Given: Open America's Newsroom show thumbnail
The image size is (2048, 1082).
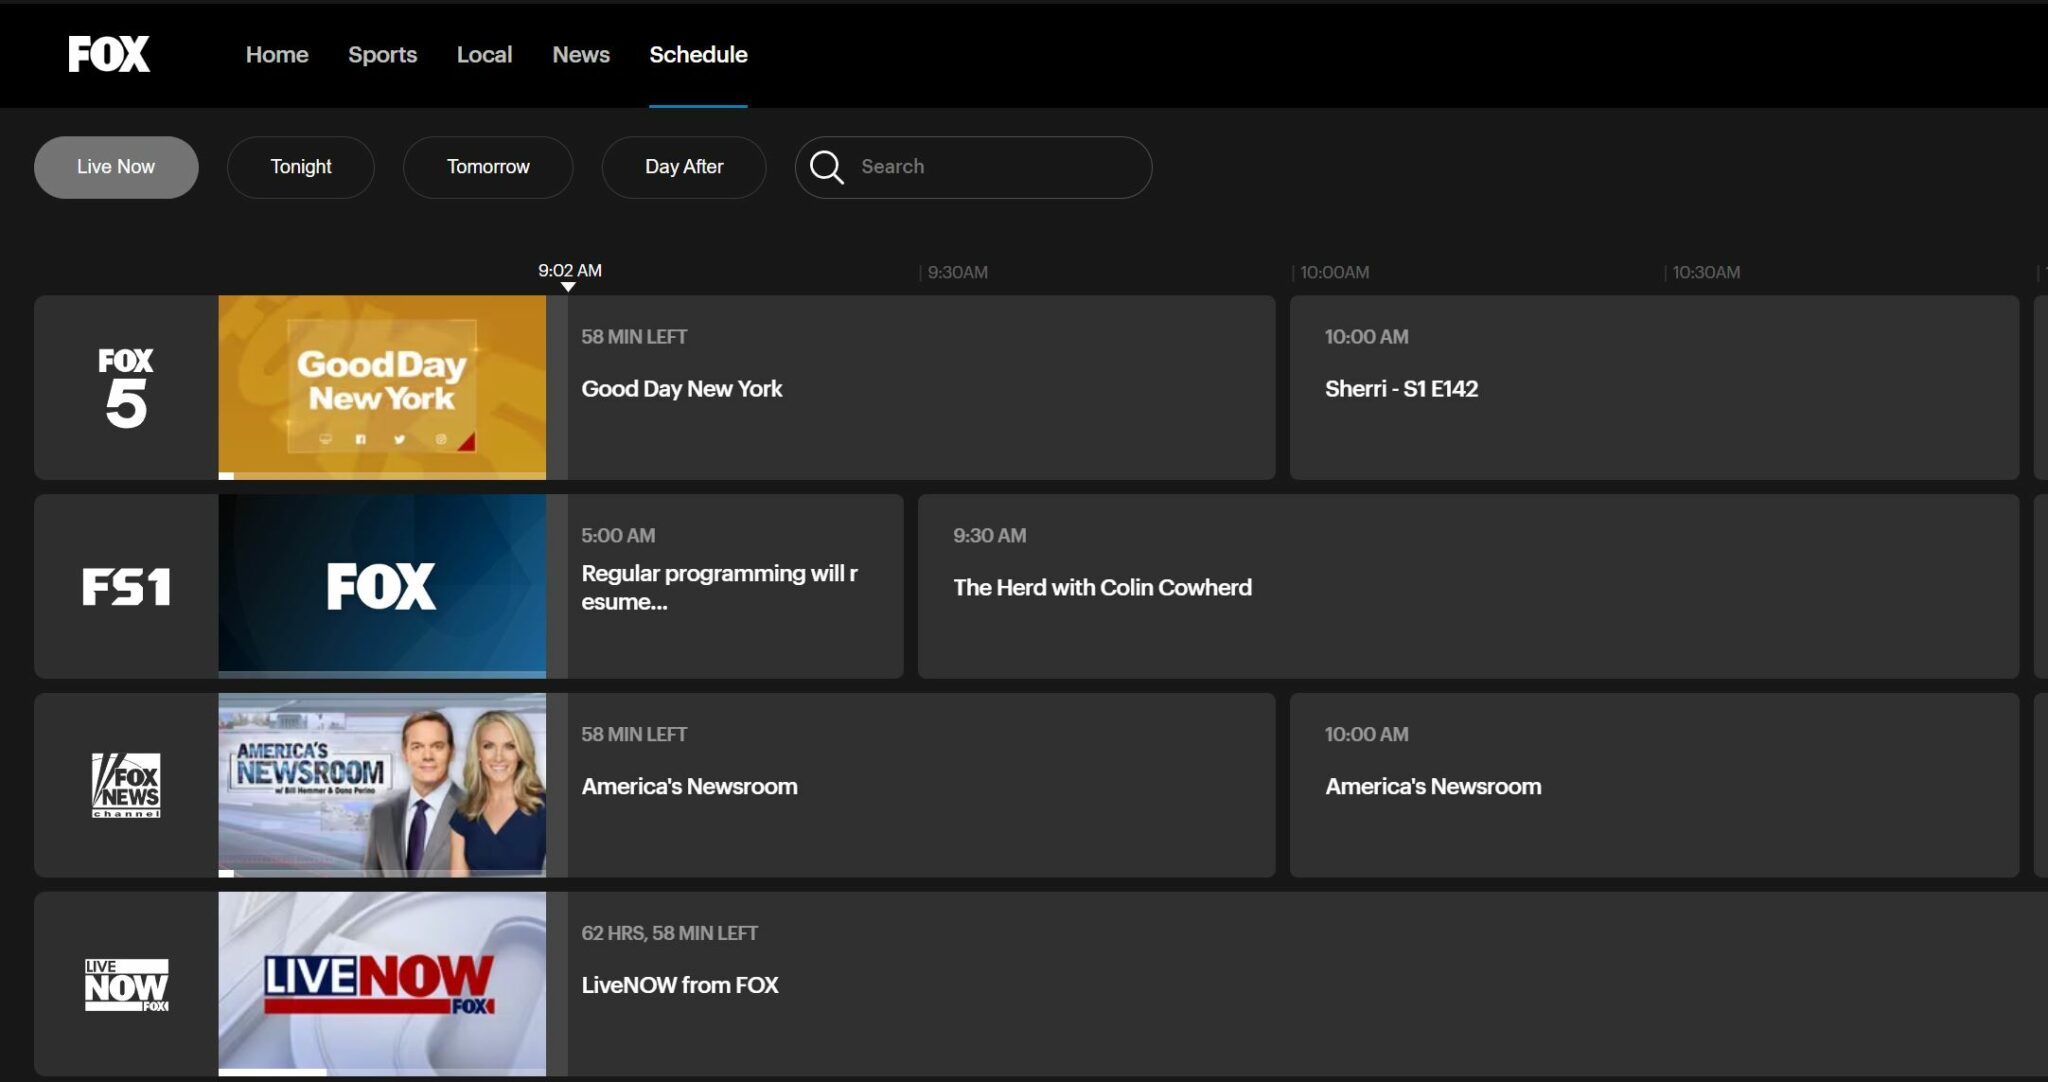Looking at the screenshot, I should (382, 785).
